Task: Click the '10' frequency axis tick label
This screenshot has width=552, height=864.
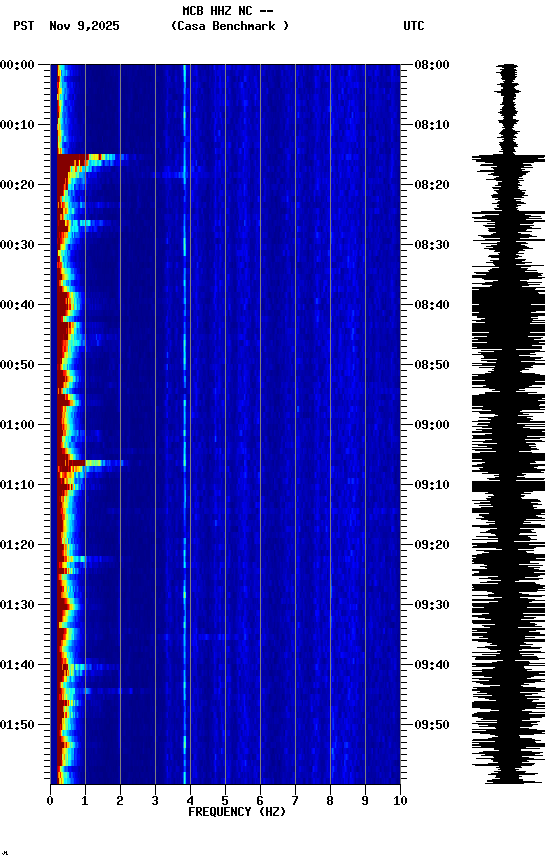Action: point(400,801)
